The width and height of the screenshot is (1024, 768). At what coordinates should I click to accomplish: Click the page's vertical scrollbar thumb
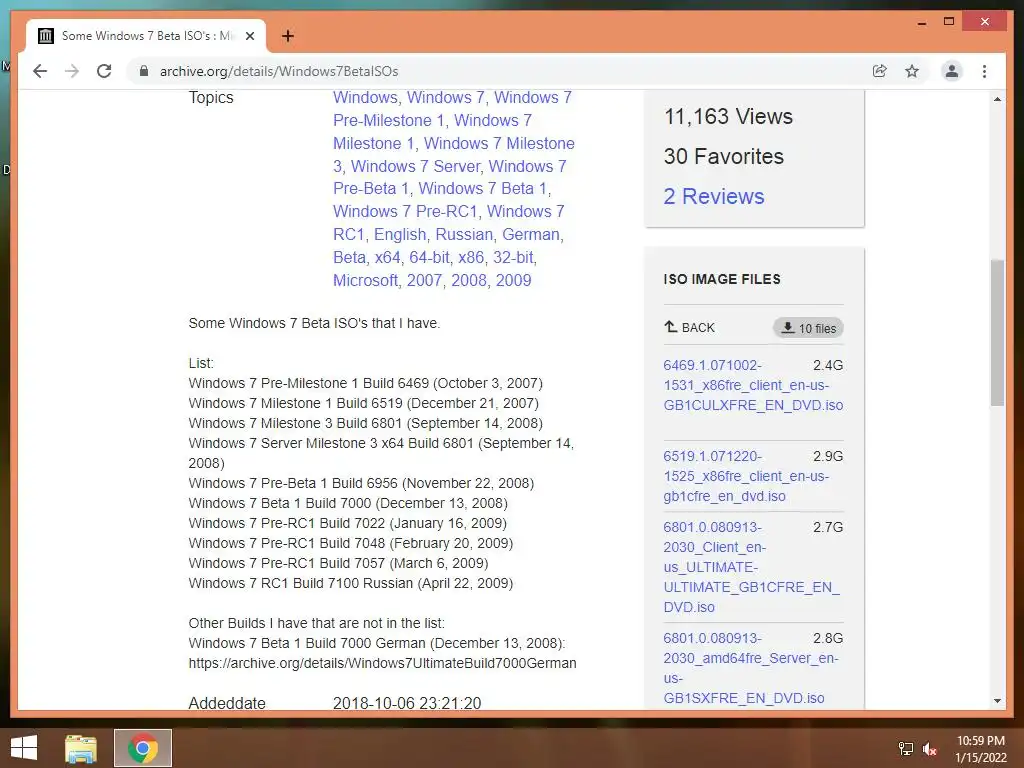(x=997, y=332)
